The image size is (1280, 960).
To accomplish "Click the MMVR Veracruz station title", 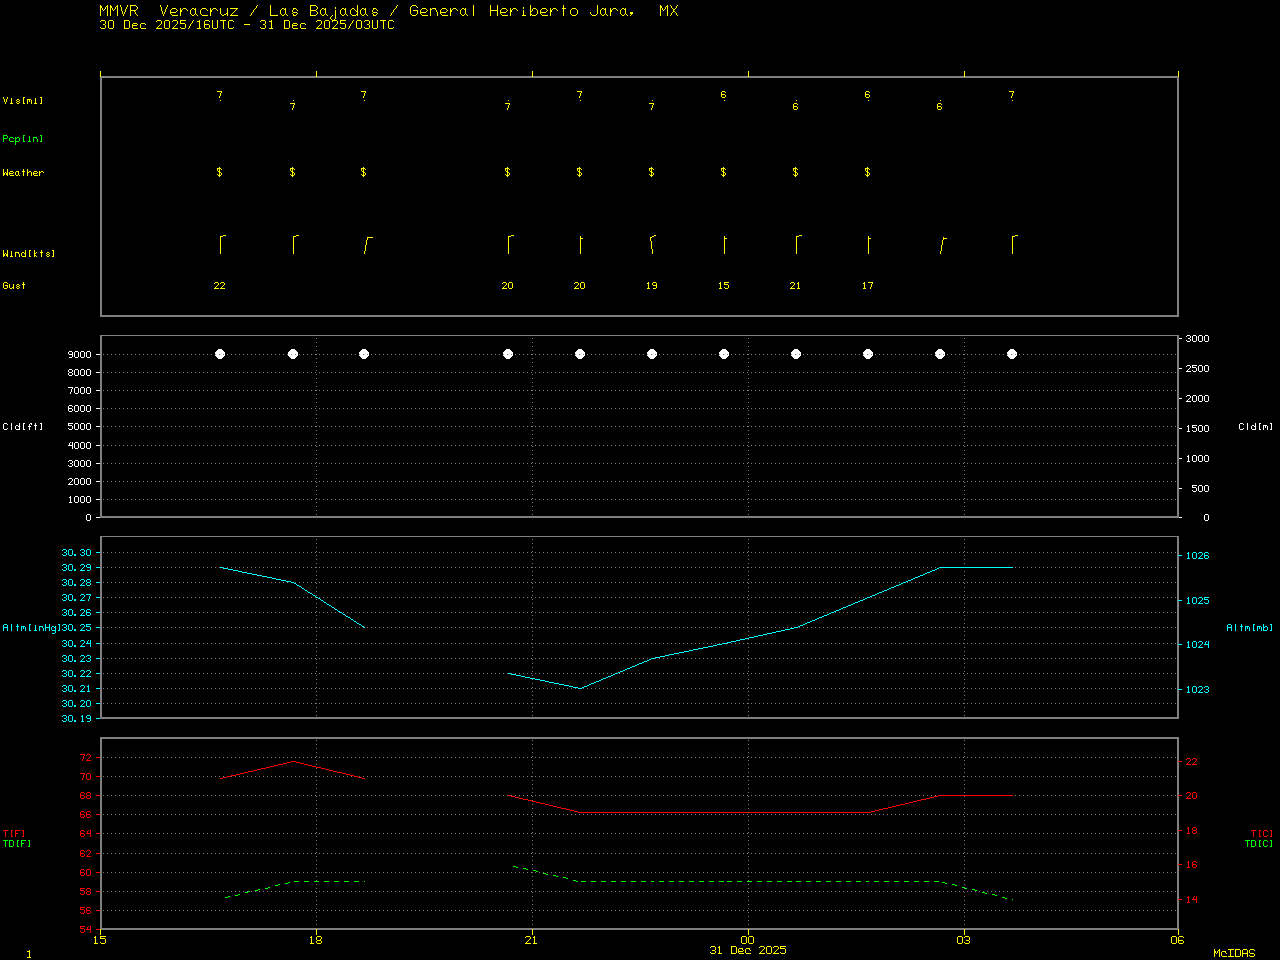I will [388, 11].
